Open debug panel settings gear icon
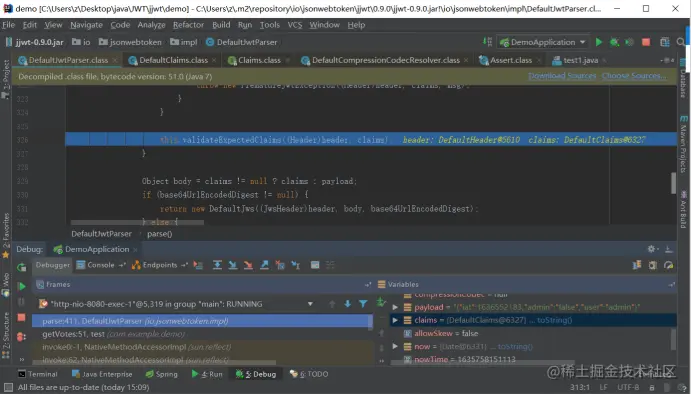The width and height of the screenshot is (691, 394). [651, 249]
